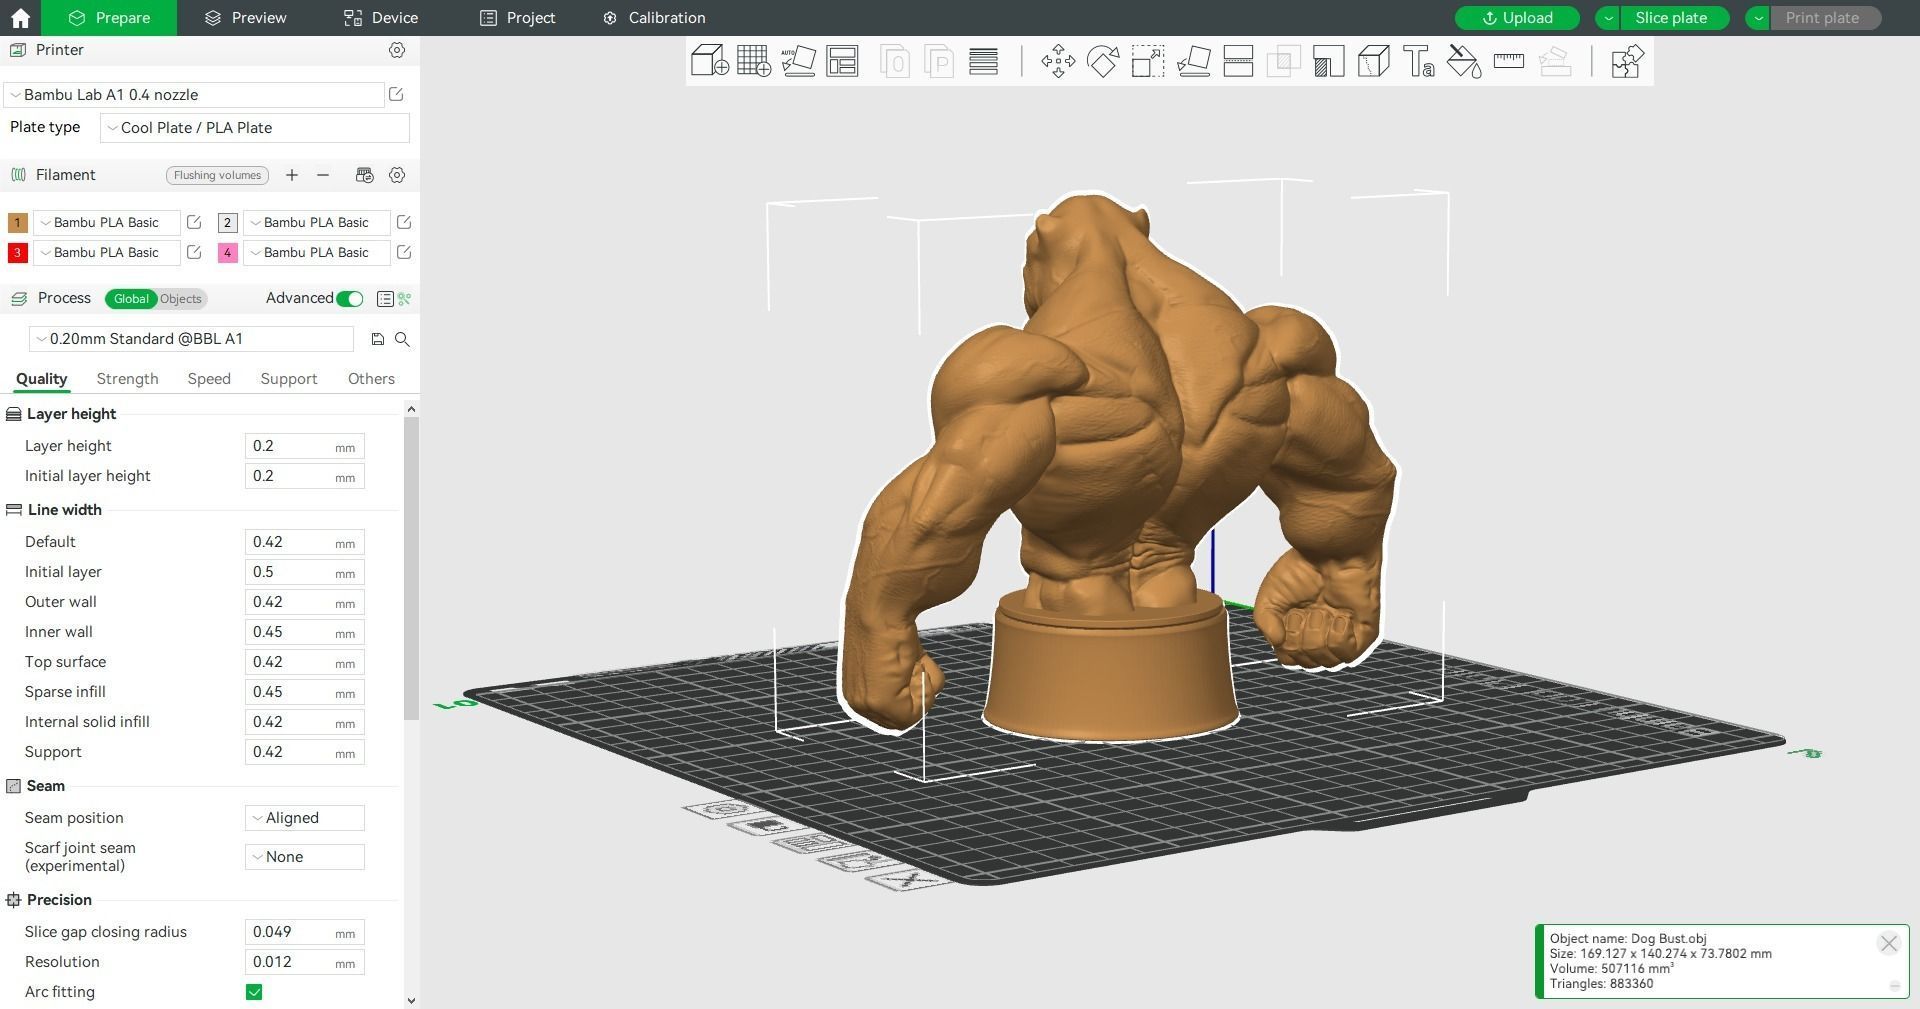Switch process scope to Global
This screenshot has width=1920, height=1009.
pos(131,299)
